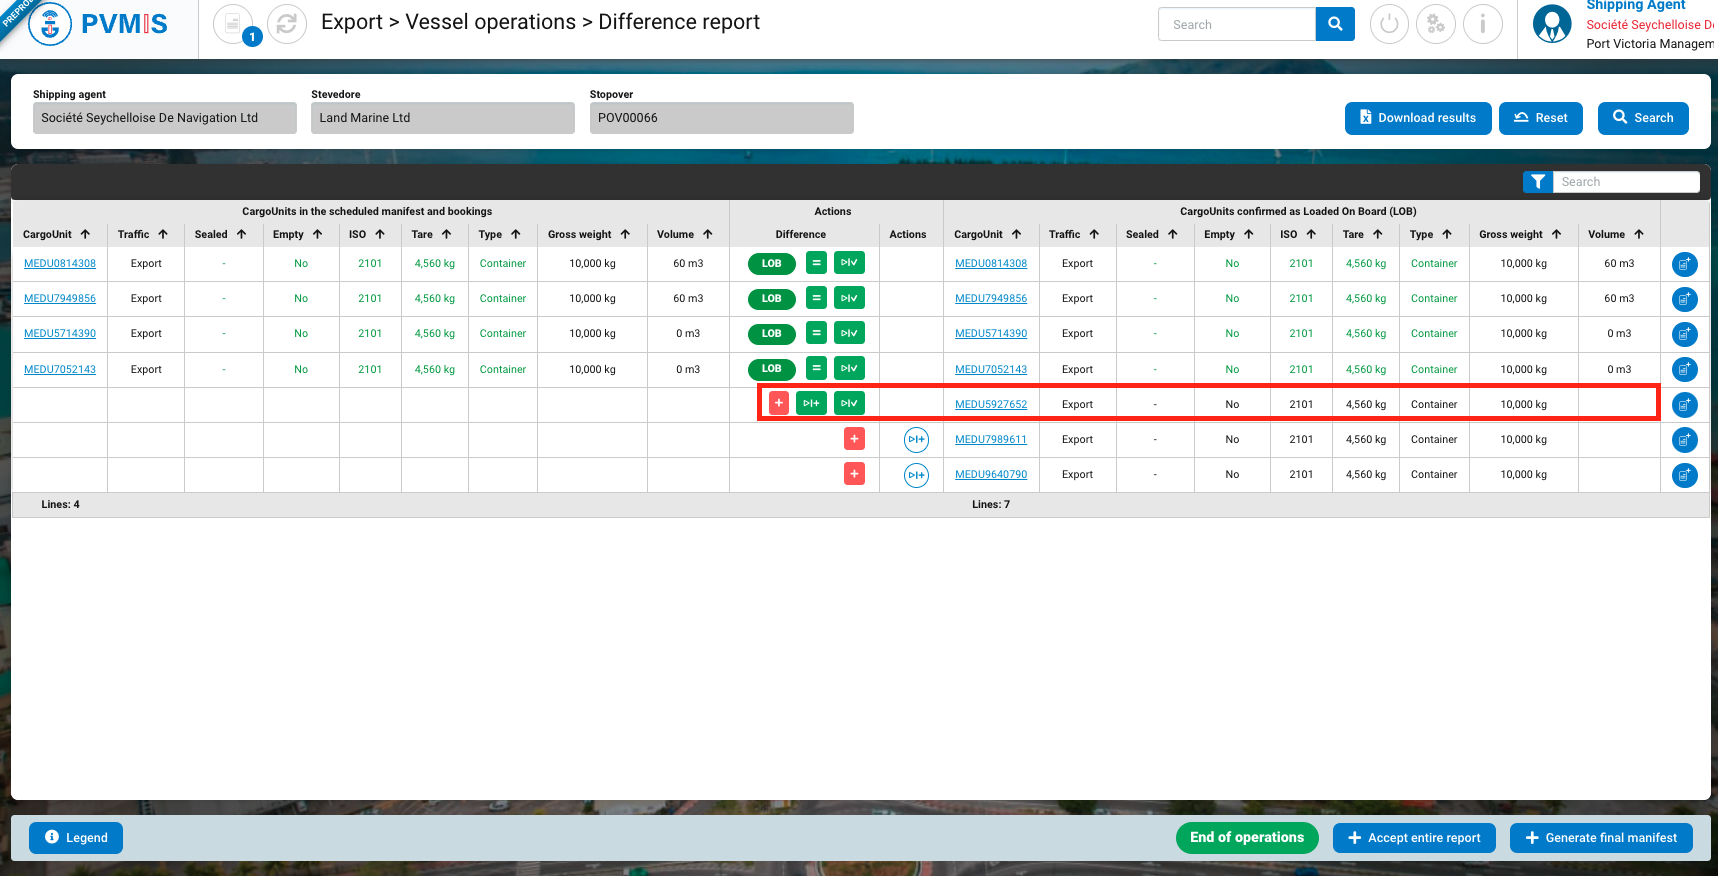Click the power icon in the top bar
The height and width of the screenshot is (876, 1718).
click(1389, 24)
